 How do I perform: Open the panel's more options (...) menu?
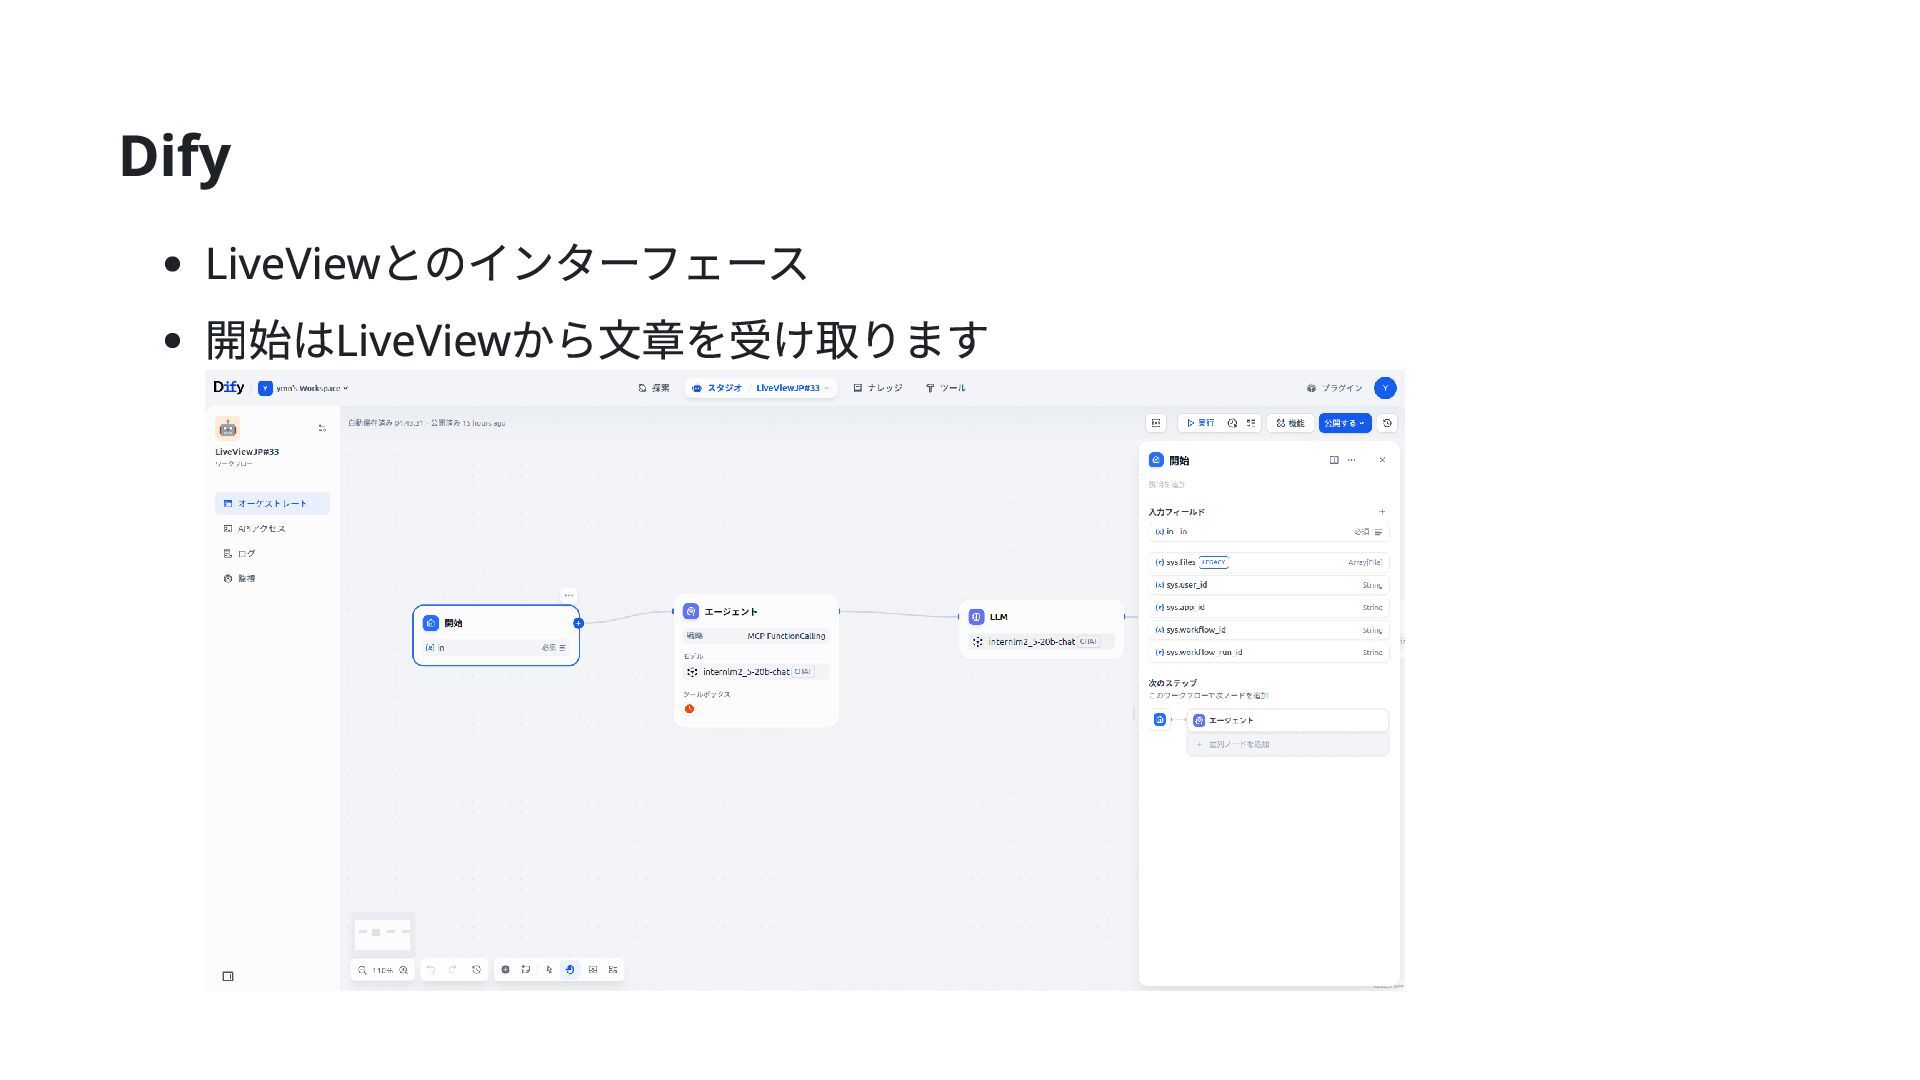pos(1352,460)
